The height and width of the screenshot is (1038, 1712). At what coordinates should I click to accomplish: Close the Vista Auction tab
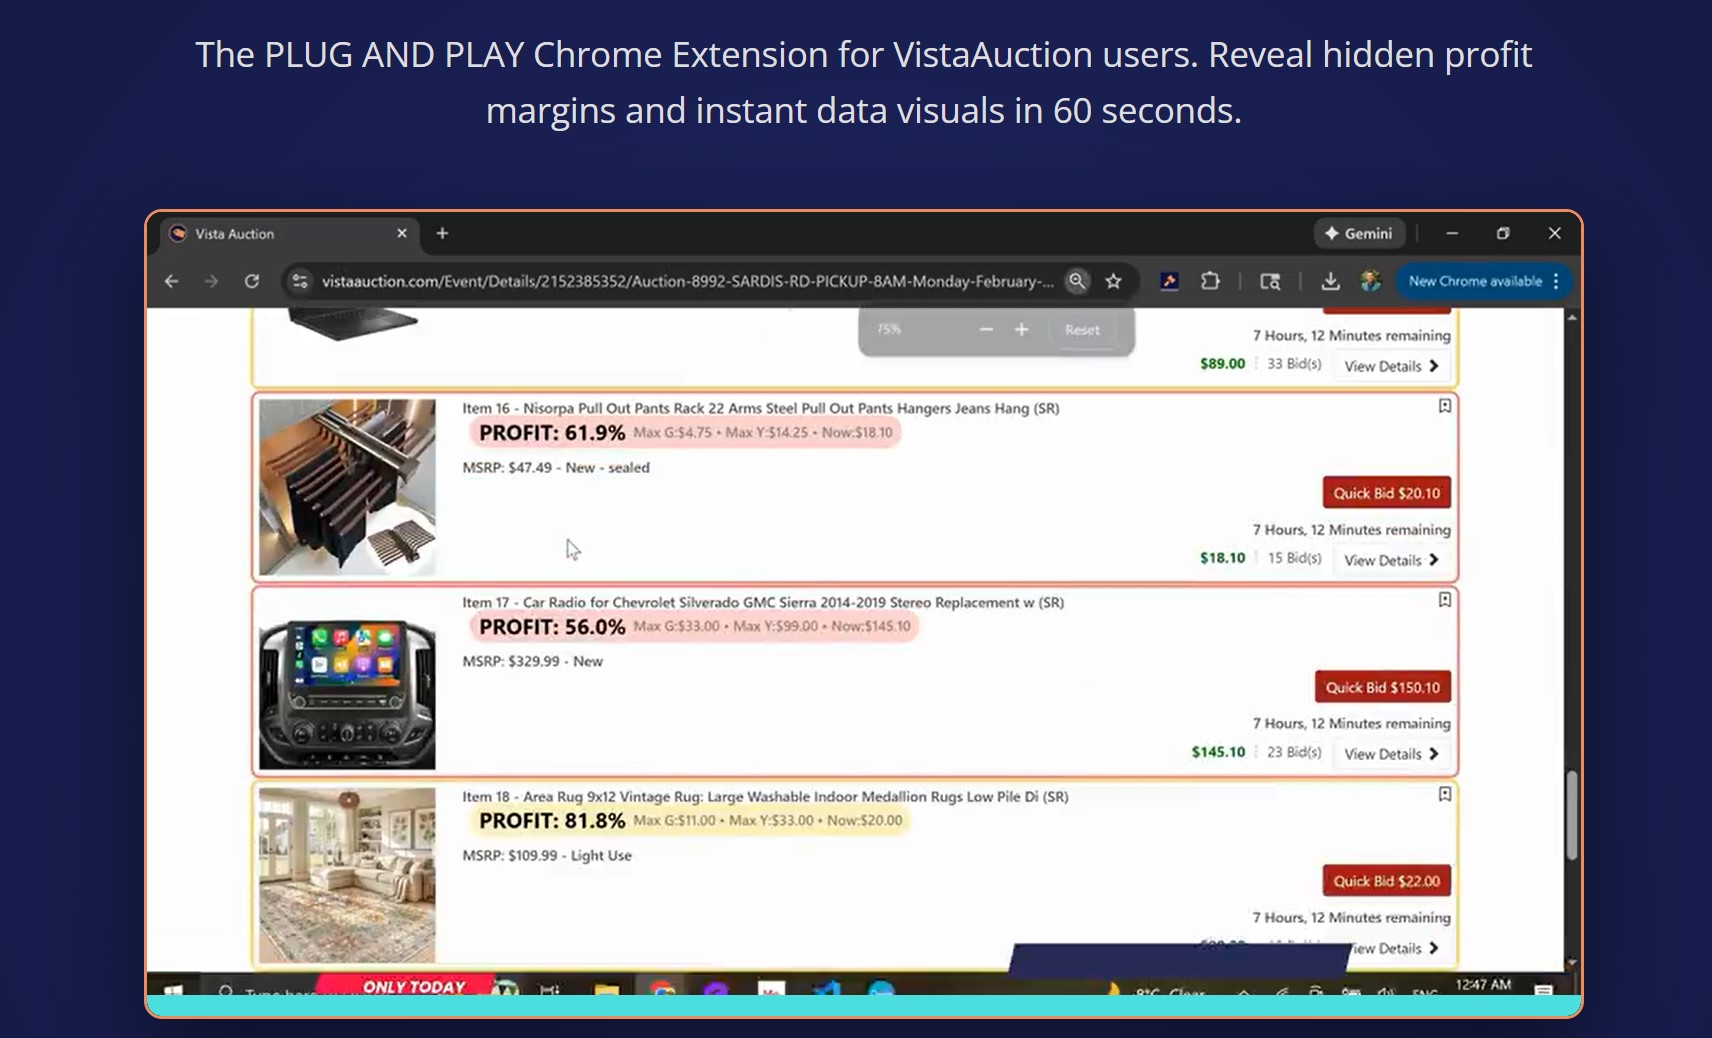click(402, 234)
